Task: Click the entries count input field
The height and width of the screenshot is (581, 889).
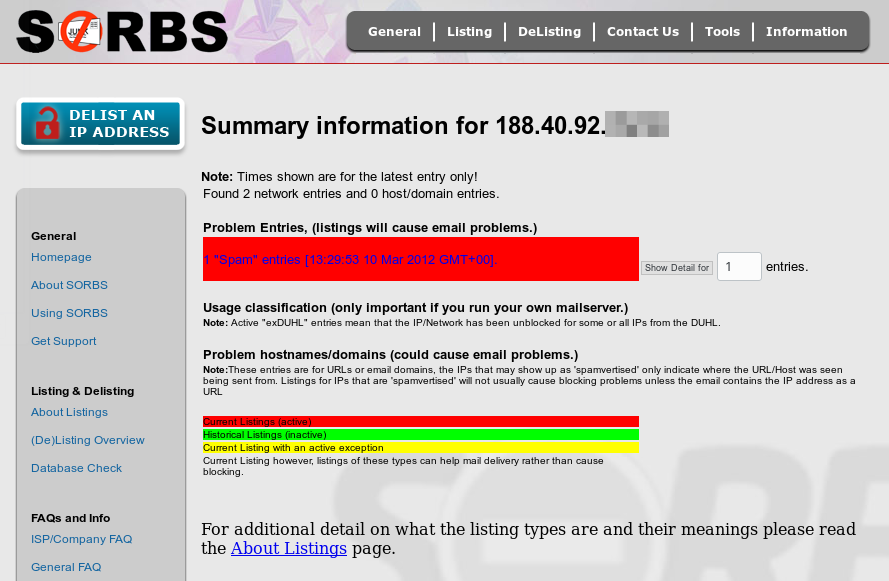Action: pos(739,266)
